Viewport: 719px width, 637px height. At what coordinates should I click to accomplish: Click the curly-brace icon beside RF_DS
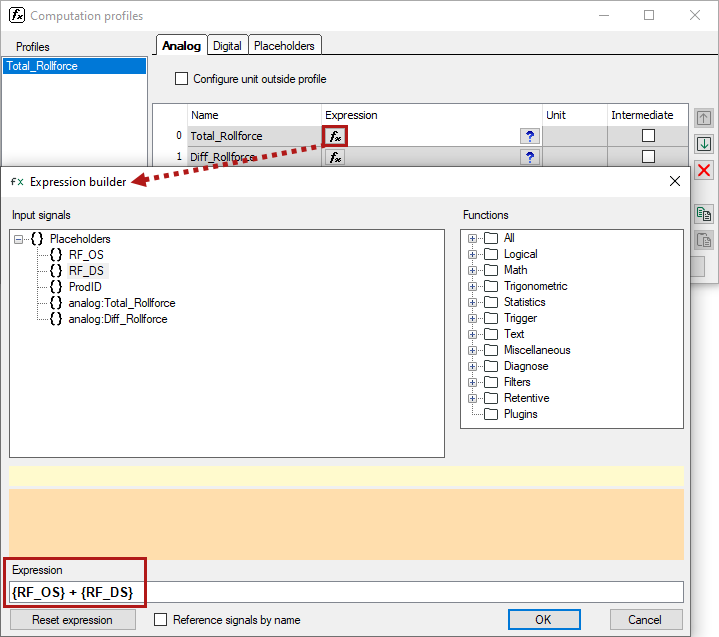(x=56, y=271)
